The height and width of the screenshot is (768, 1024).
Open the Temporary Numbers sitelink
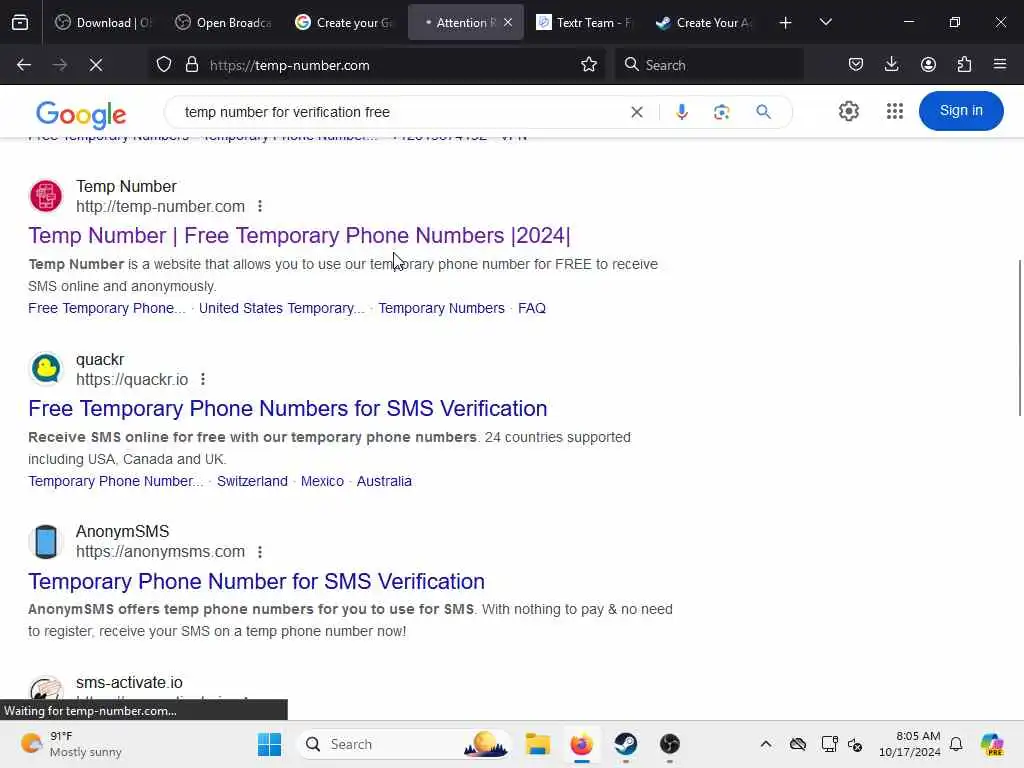coord(441,308)
